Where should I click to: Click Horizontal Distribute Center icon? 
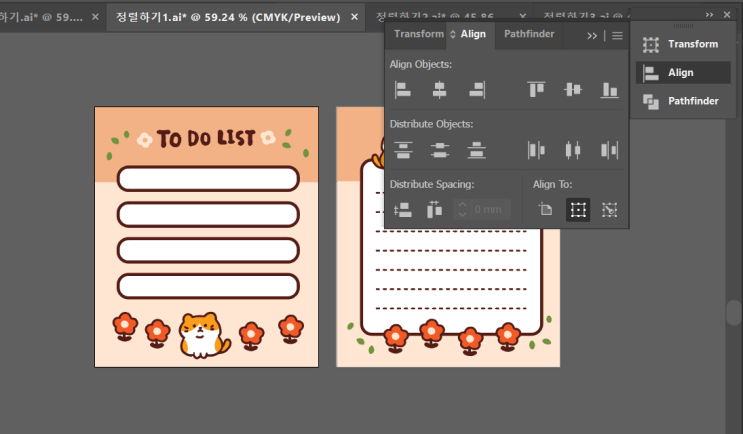point(573,150)
